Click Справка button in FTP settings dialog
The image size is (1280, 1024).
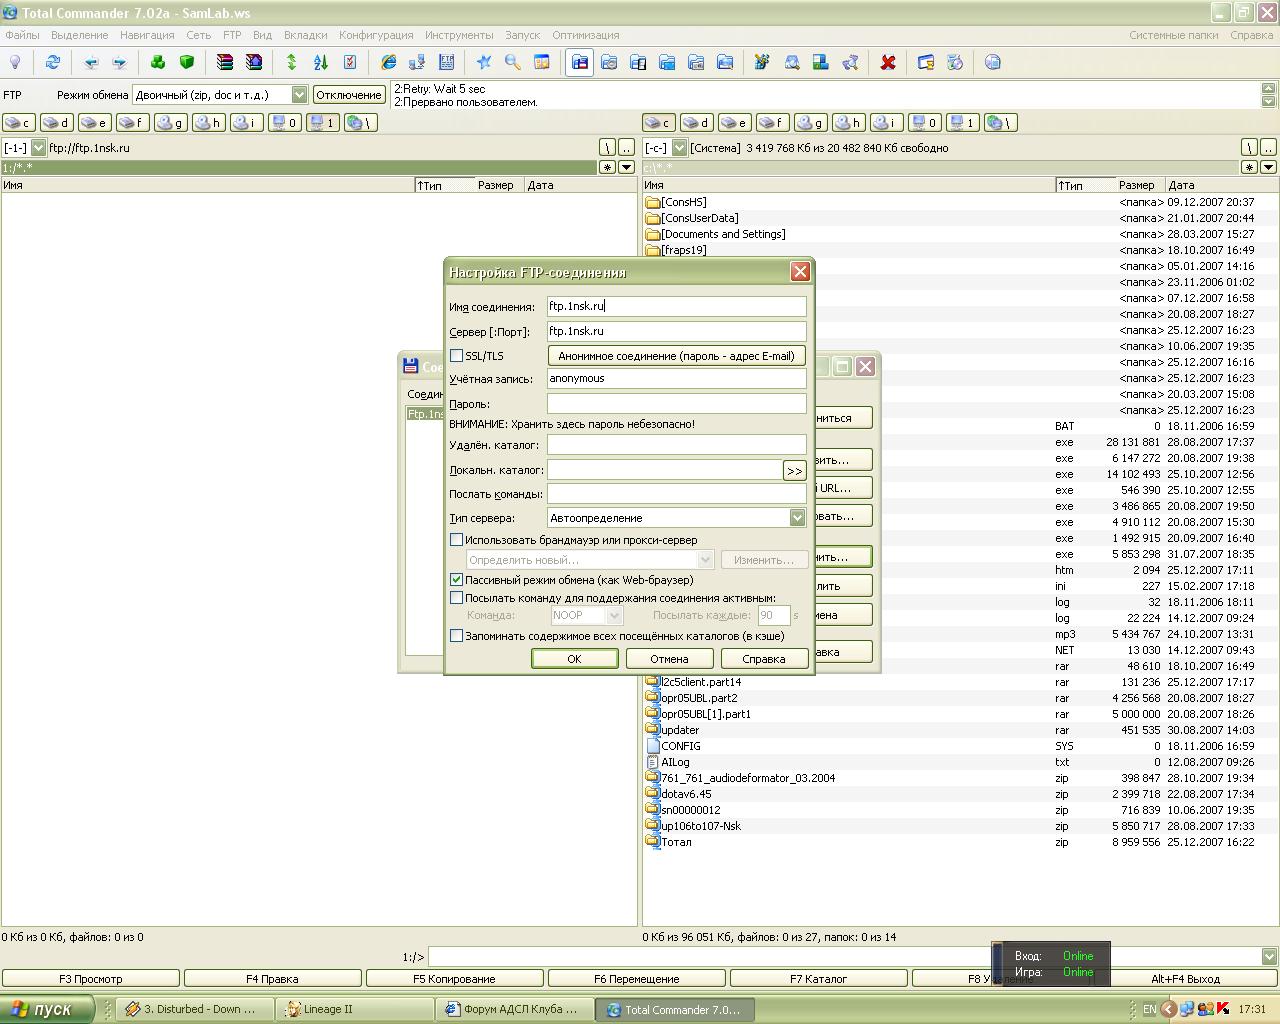point(764,659)
